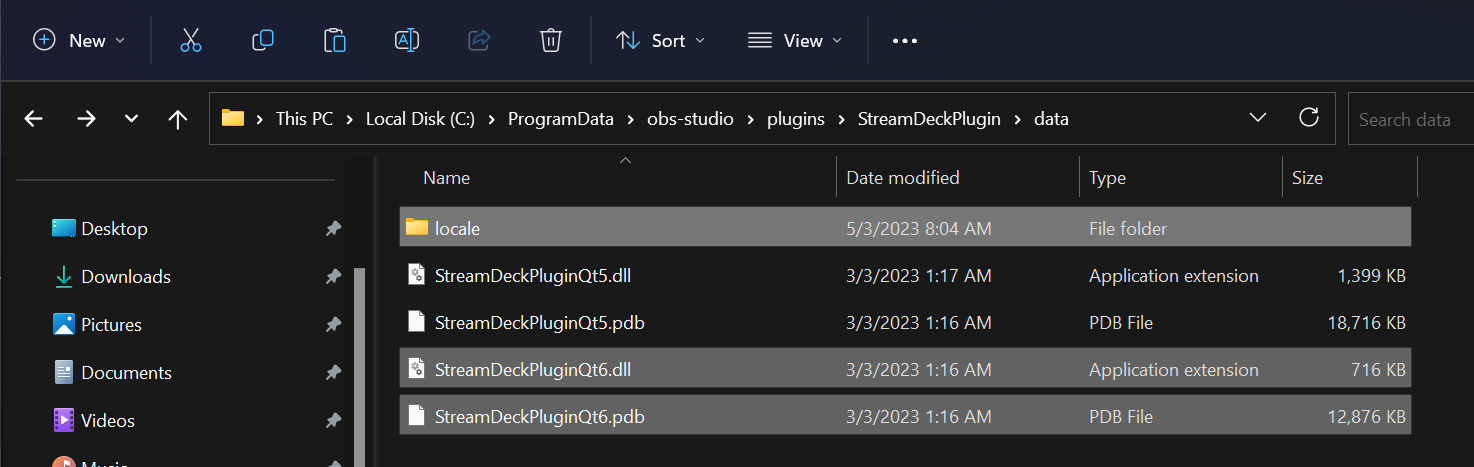Click the Delete trash icon
The image size is (1474, 467).
point(551,41)
